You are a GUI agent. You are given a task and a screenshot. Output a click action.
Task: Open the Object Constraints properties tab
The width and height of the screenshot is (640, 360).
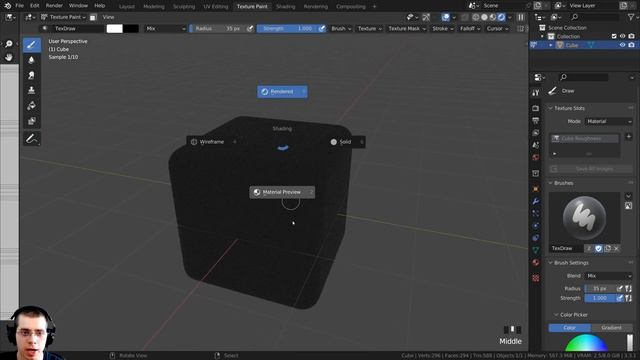pos(536,238)
